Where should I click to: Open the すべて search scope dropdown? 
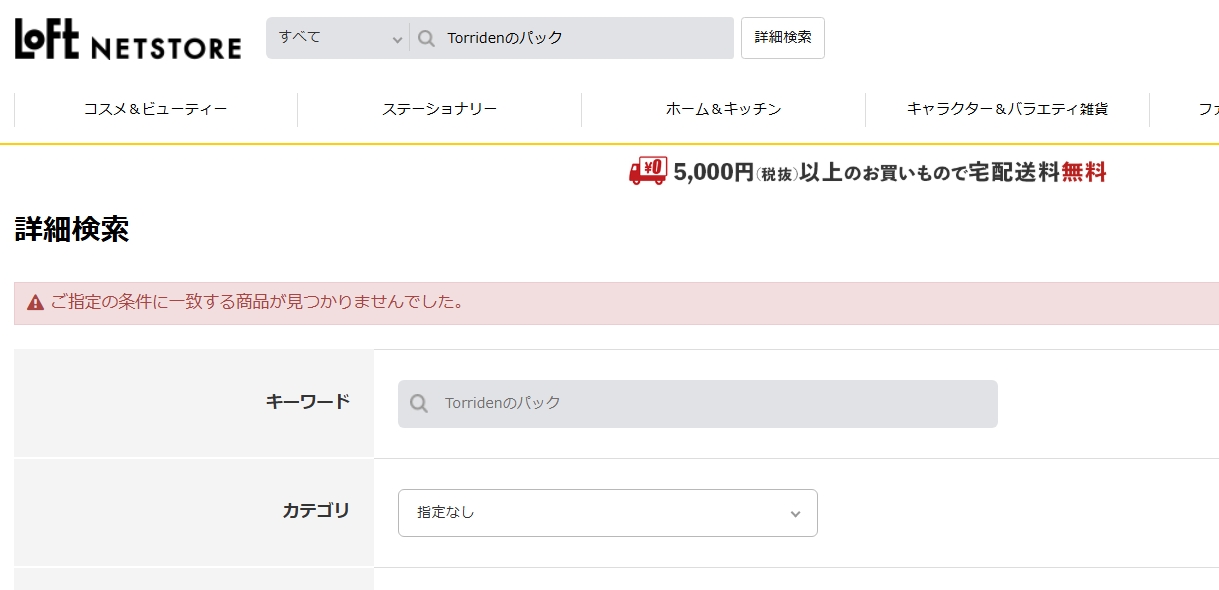(338, 38)
